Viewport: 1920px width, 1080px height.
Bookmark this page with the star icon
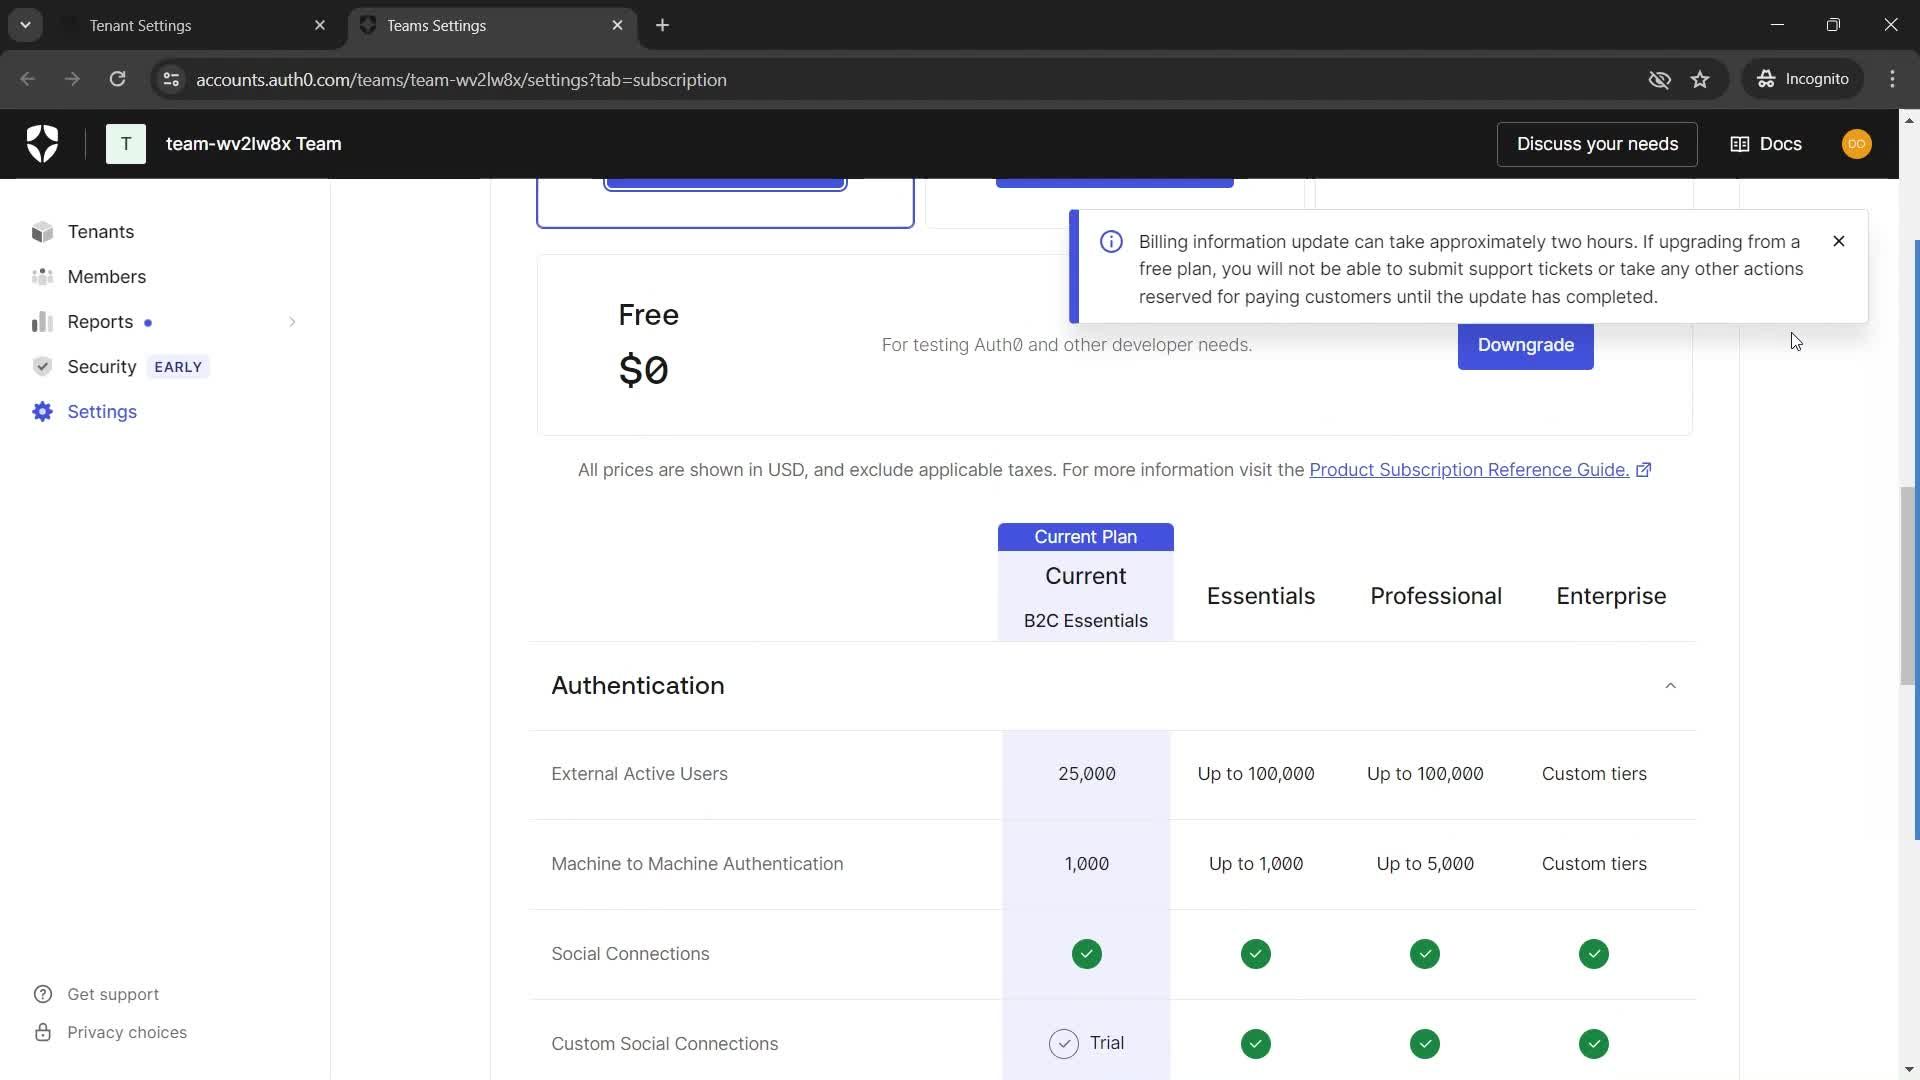pos(1700,79)
